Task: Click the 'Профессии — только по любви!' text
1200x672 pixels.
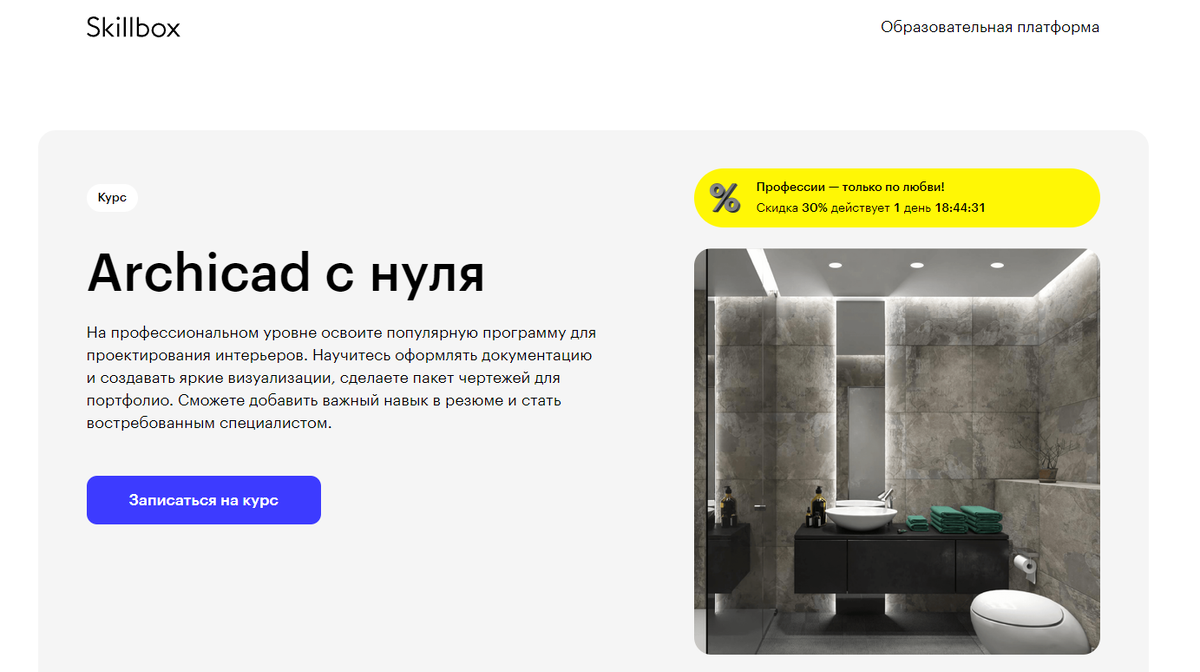Action: click(x=850, y=187)
